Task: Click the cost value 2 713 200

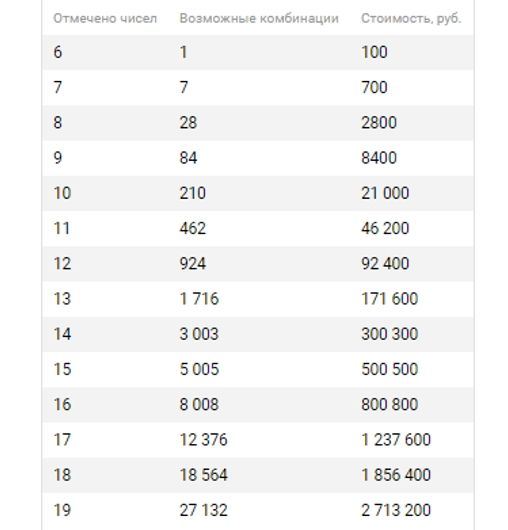Action: [x=396, y=510]
